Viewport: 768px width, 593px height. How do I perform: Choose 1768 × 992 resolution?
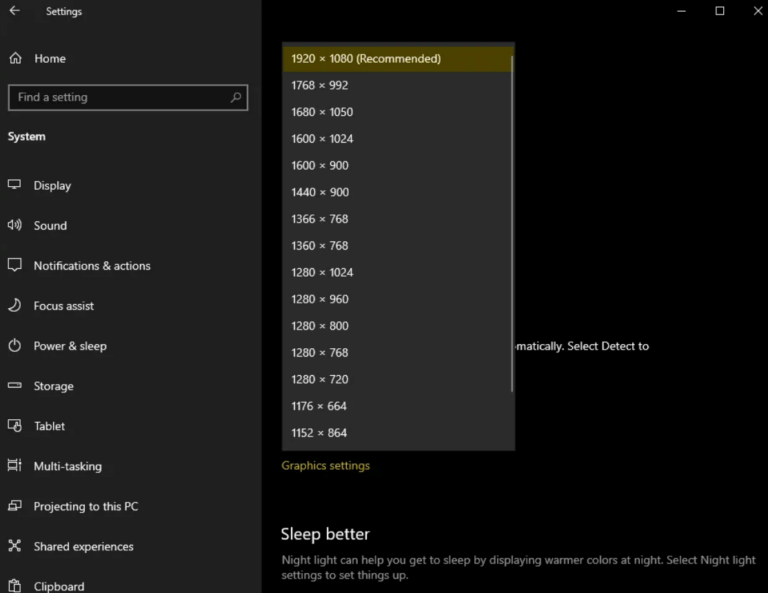point(398,85)
